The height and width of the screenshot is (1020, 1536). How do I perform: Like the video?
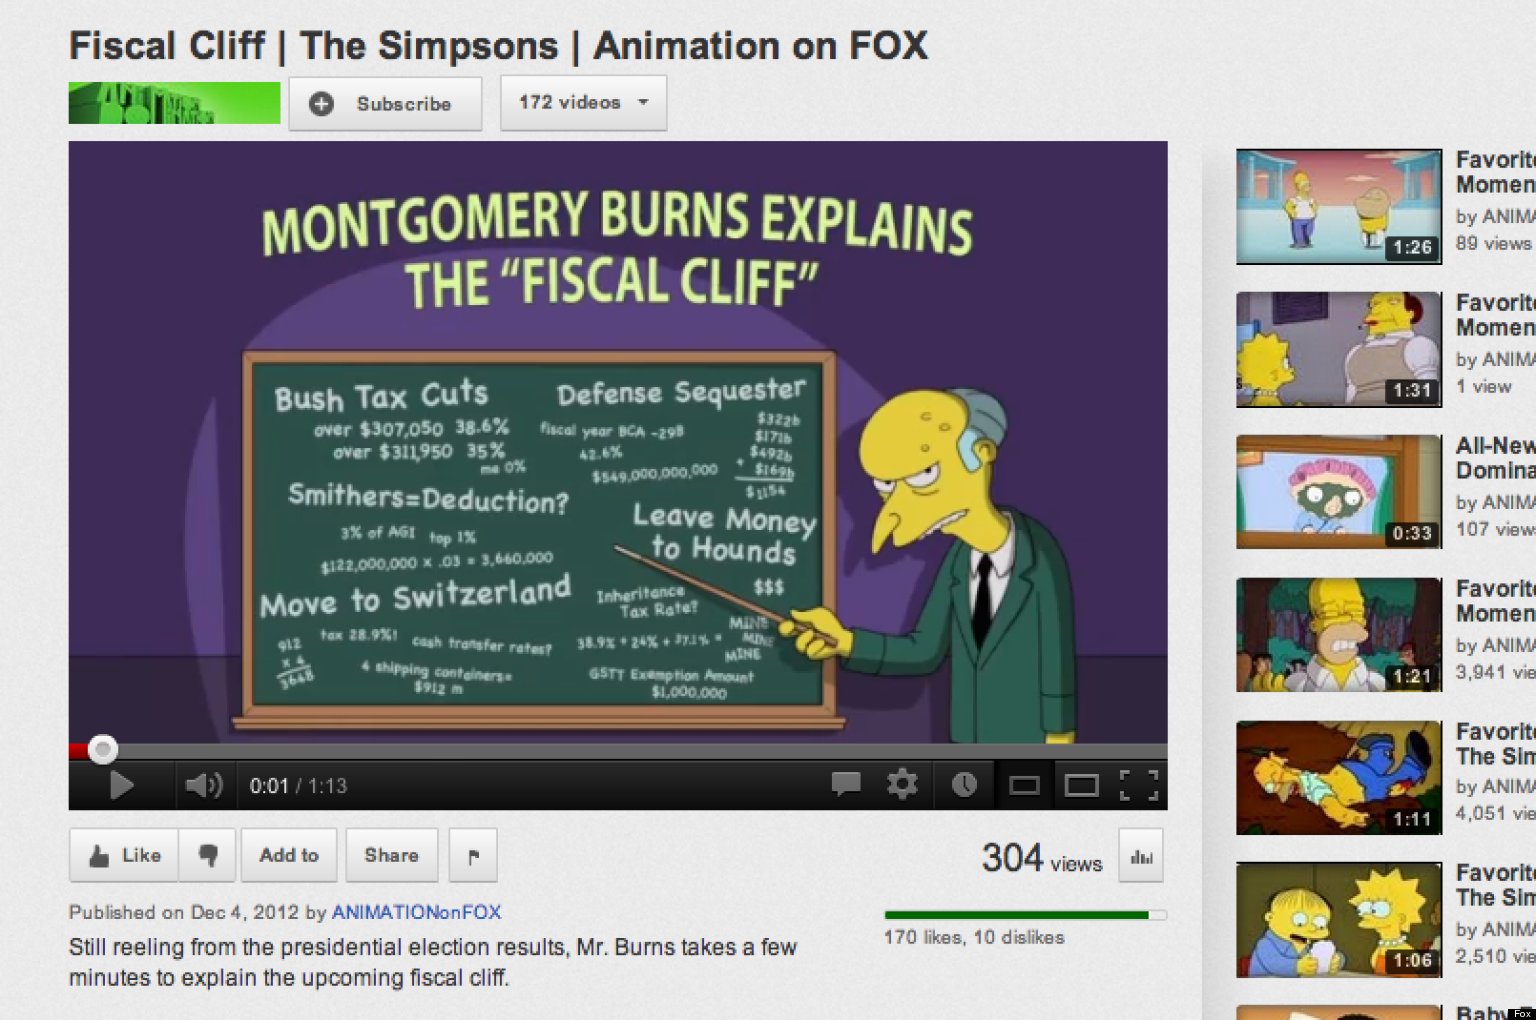click(x=124, y=855)
